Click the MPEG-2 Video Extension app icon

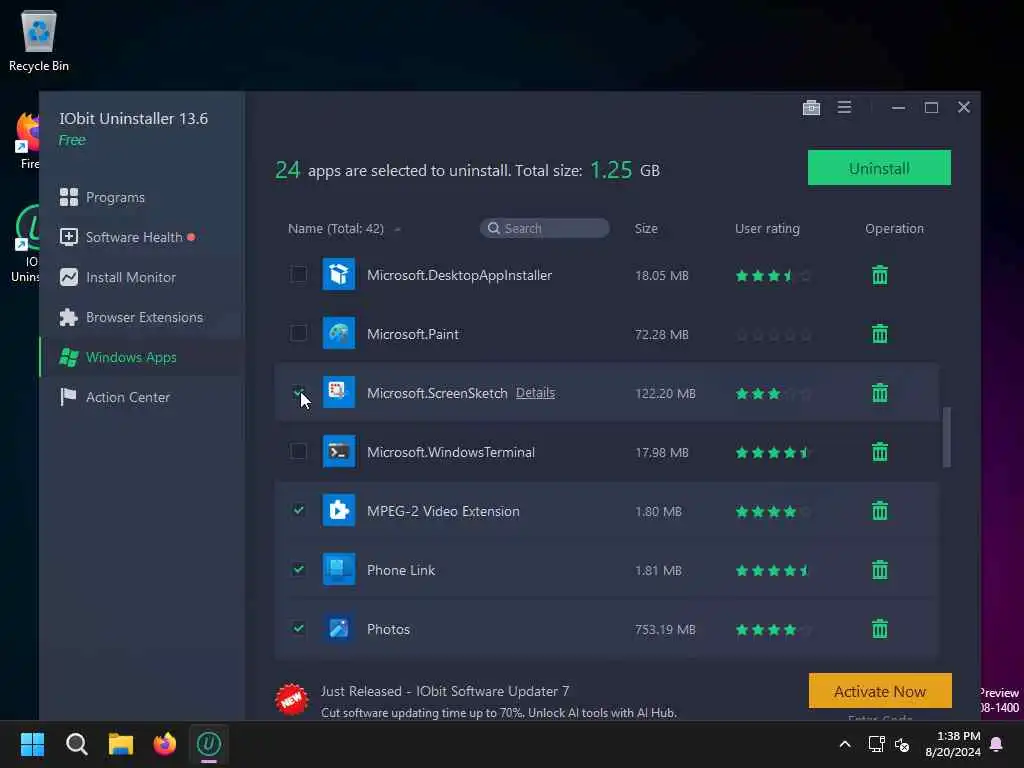point(339,510)
